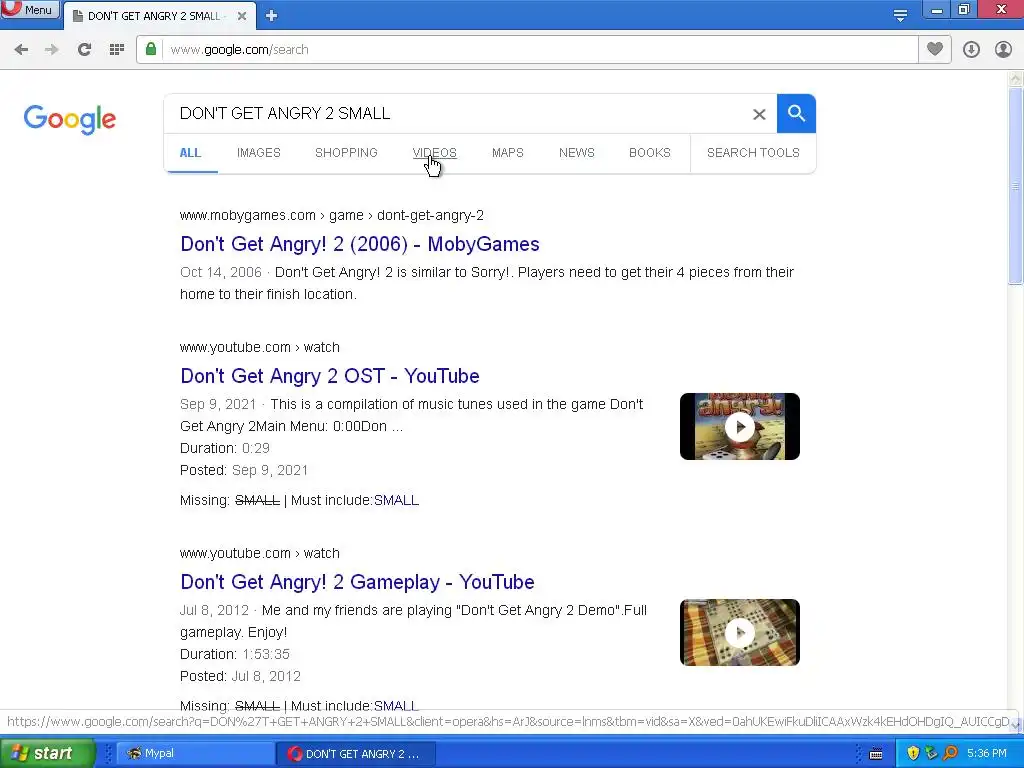
Task: Click the blue magnifier search button
Action: coord(796,114)
